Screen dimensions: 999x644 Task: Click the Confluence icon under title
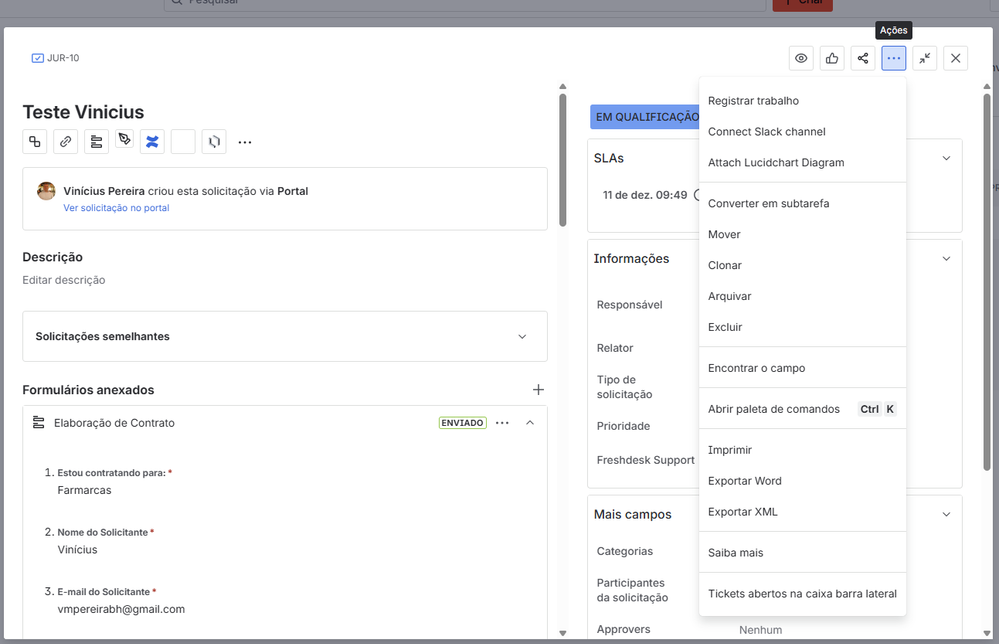pos(152,141)
